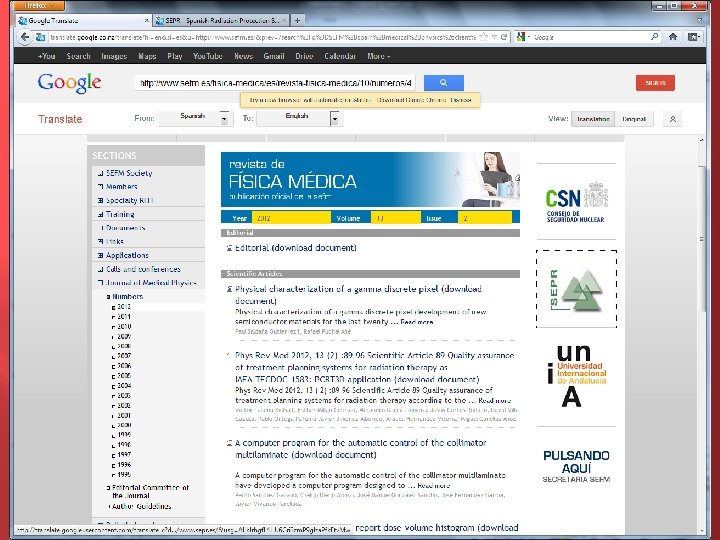
Task: Open the English target language dropdown
Action: tap(300, 118)
